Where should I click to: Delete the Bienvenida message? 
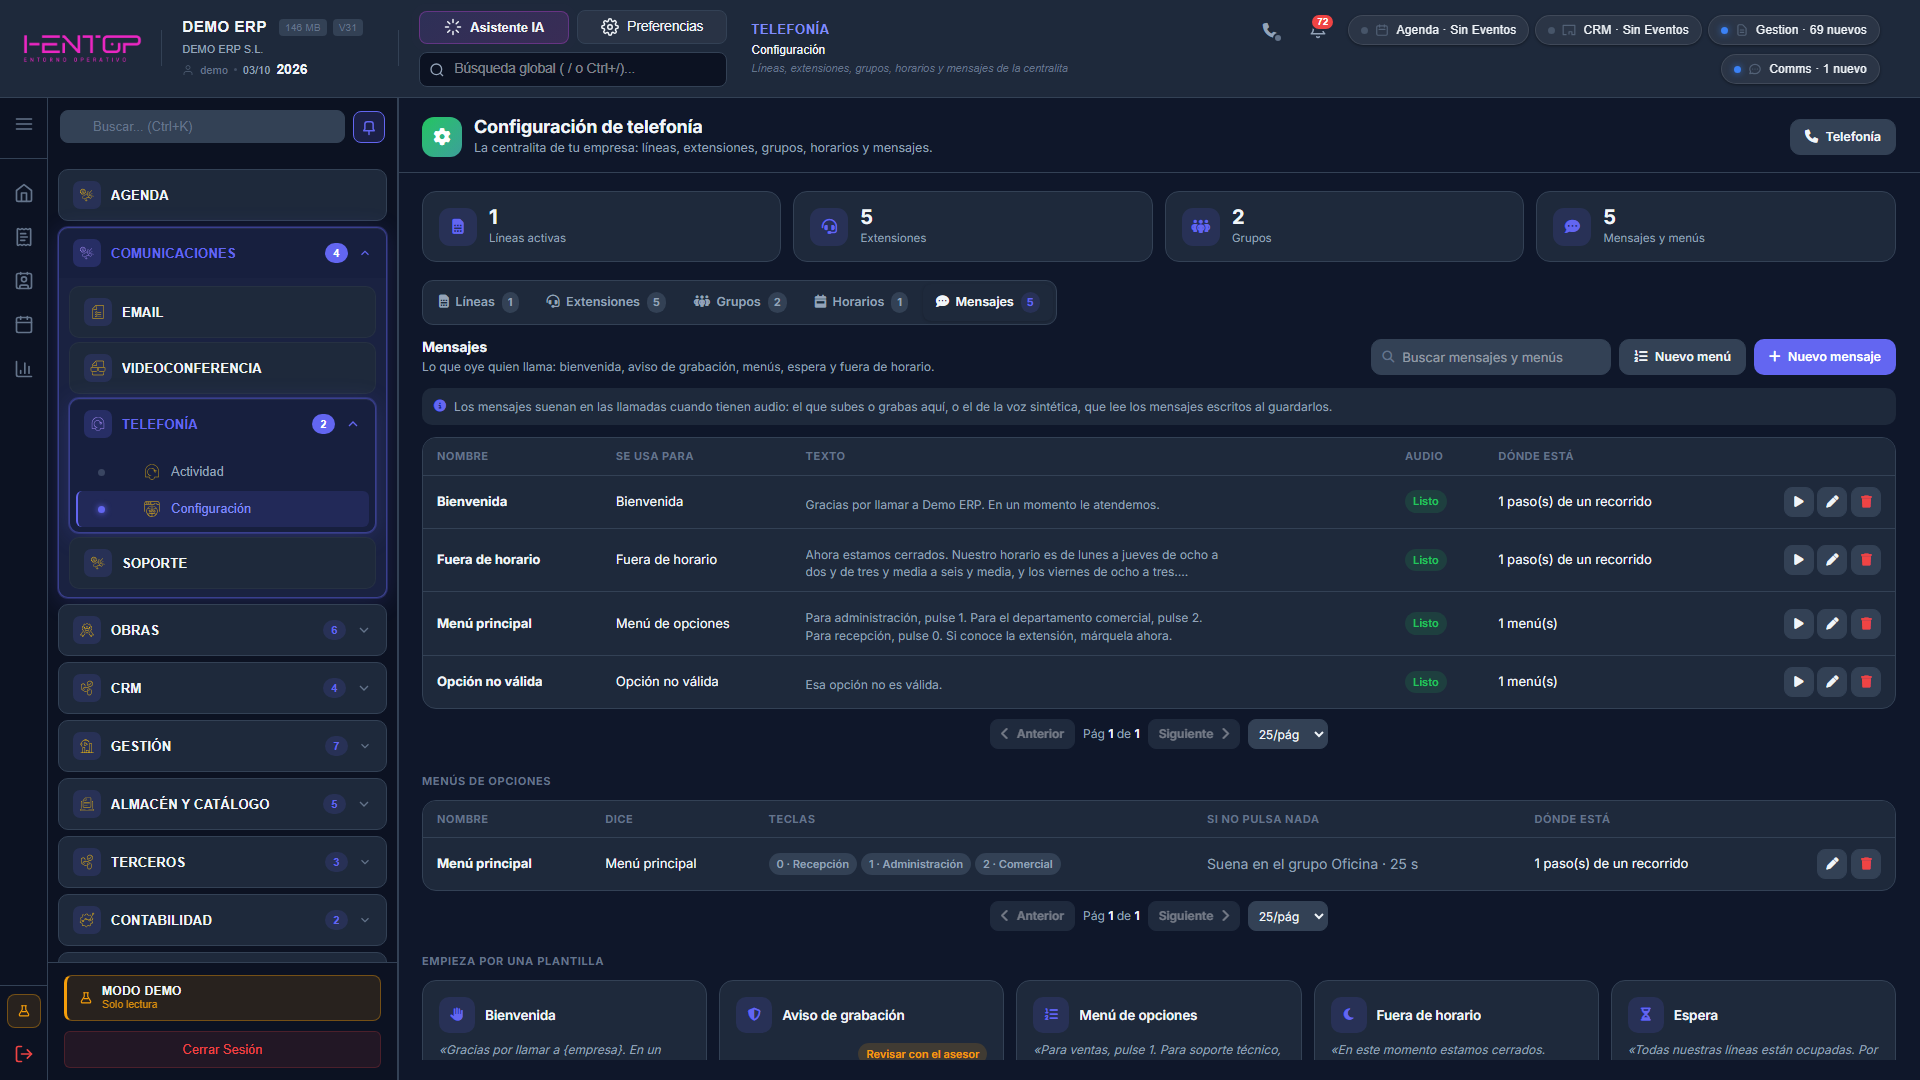[x=1866, y=502]
